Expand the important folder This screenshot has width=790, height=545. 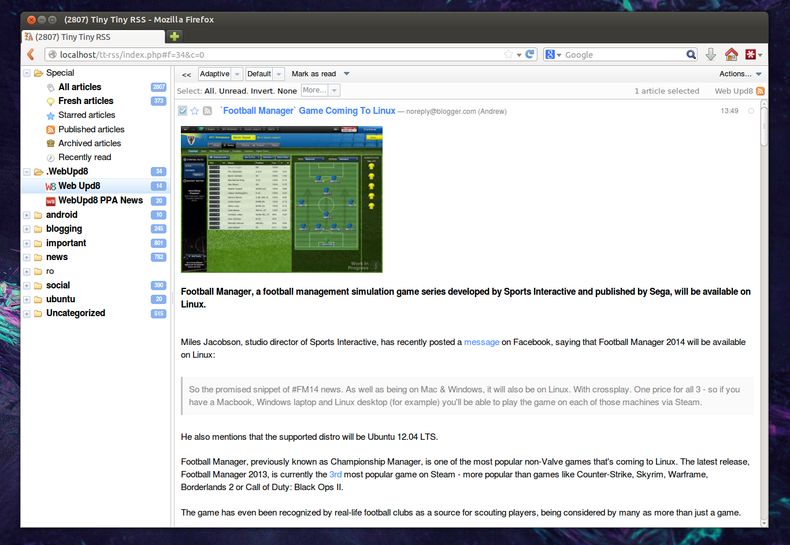[27, 243]
